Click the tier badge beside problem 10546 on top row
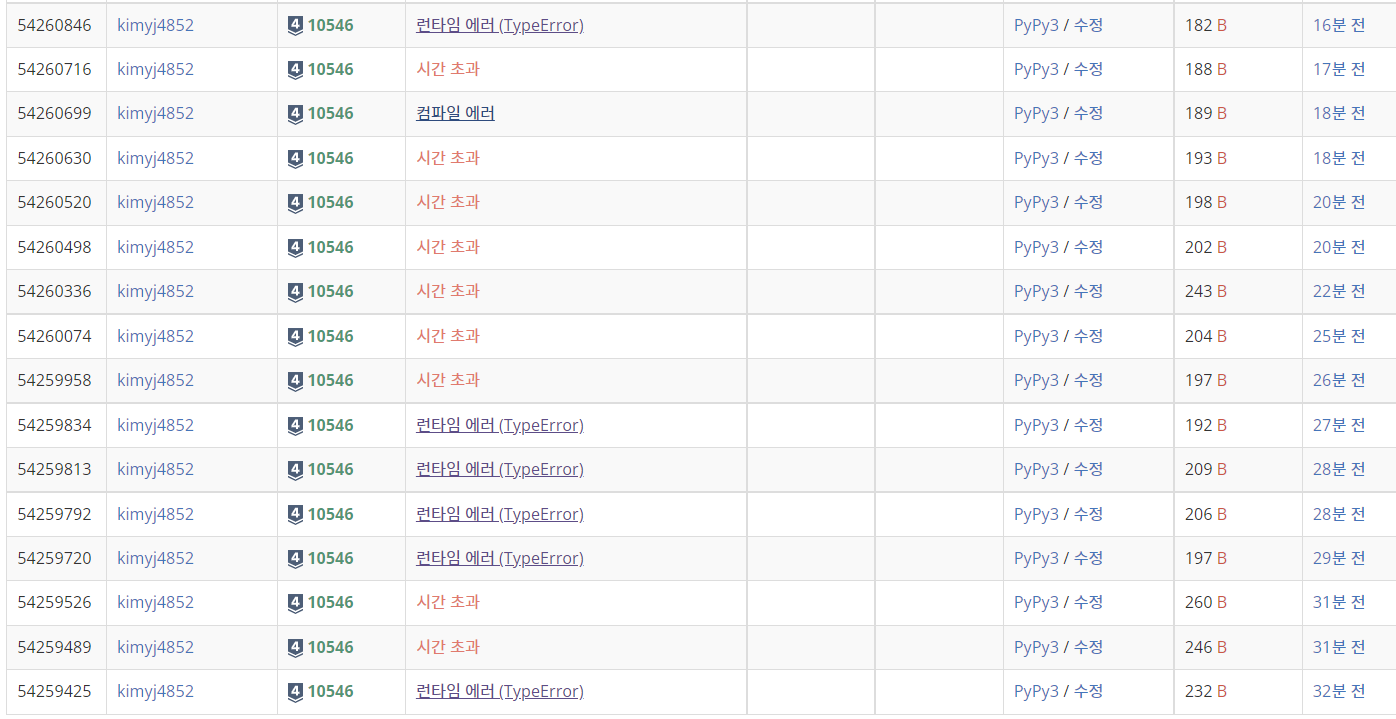Screen dimensions: 1396x719 click(x=294, y=25)
